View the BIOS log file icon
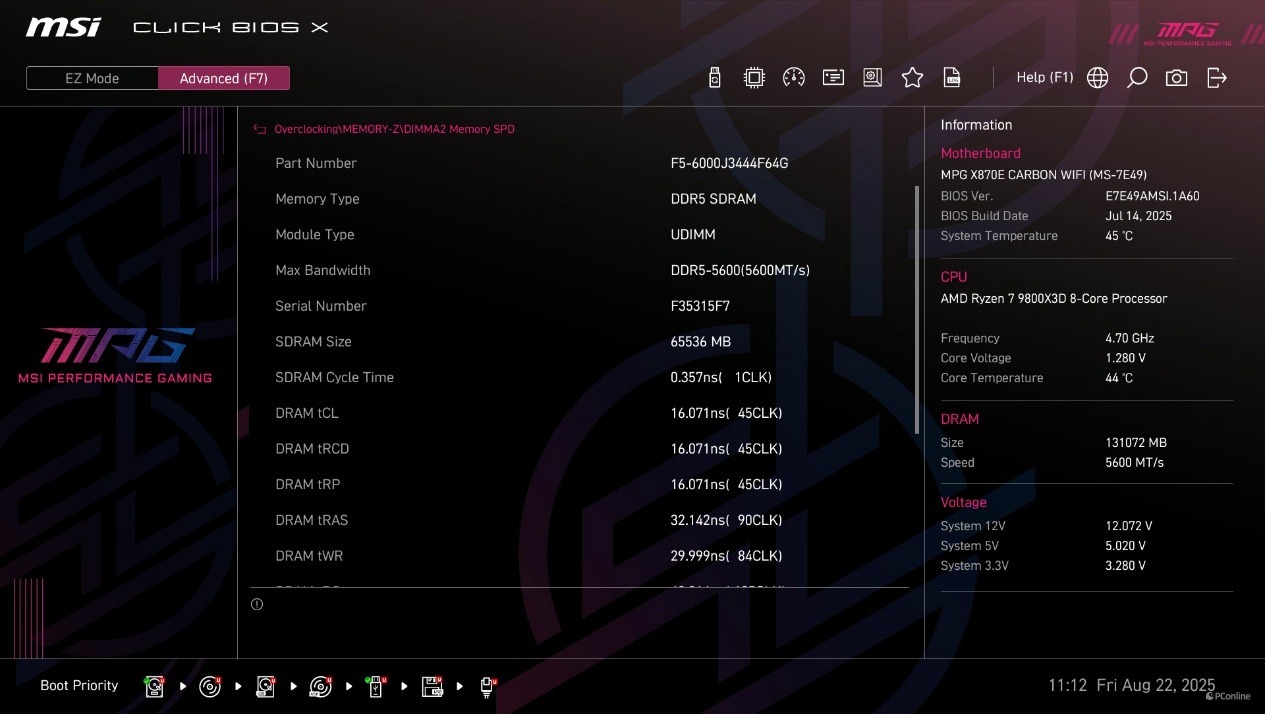This screenshot has height=714, width=1265. [951, 77]
